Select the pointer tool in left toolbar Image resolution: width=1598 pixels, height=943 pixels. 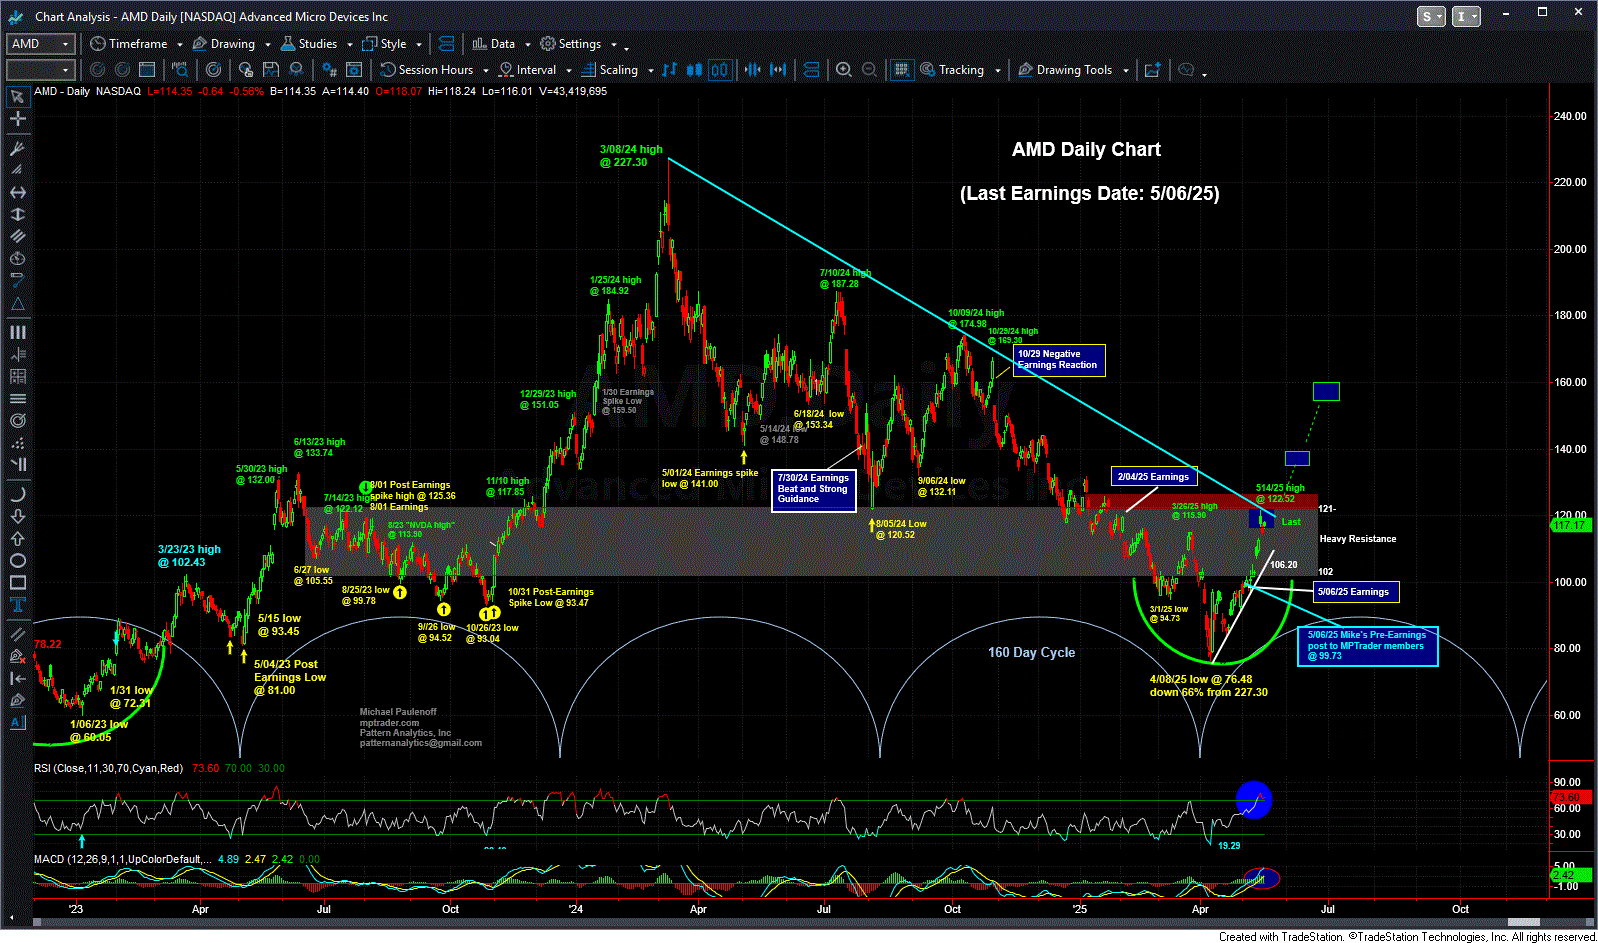pyautogui.click(x=17, y=97)
